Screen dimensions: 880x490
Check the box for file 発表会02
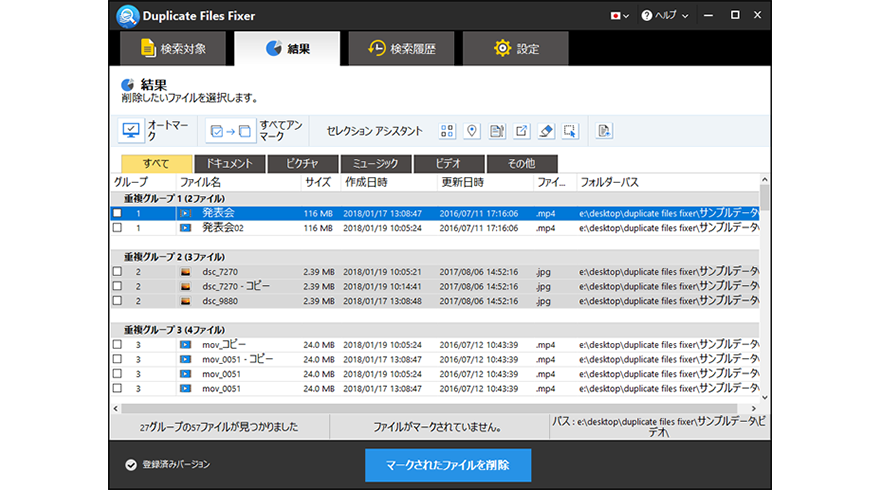pos(117,228)
